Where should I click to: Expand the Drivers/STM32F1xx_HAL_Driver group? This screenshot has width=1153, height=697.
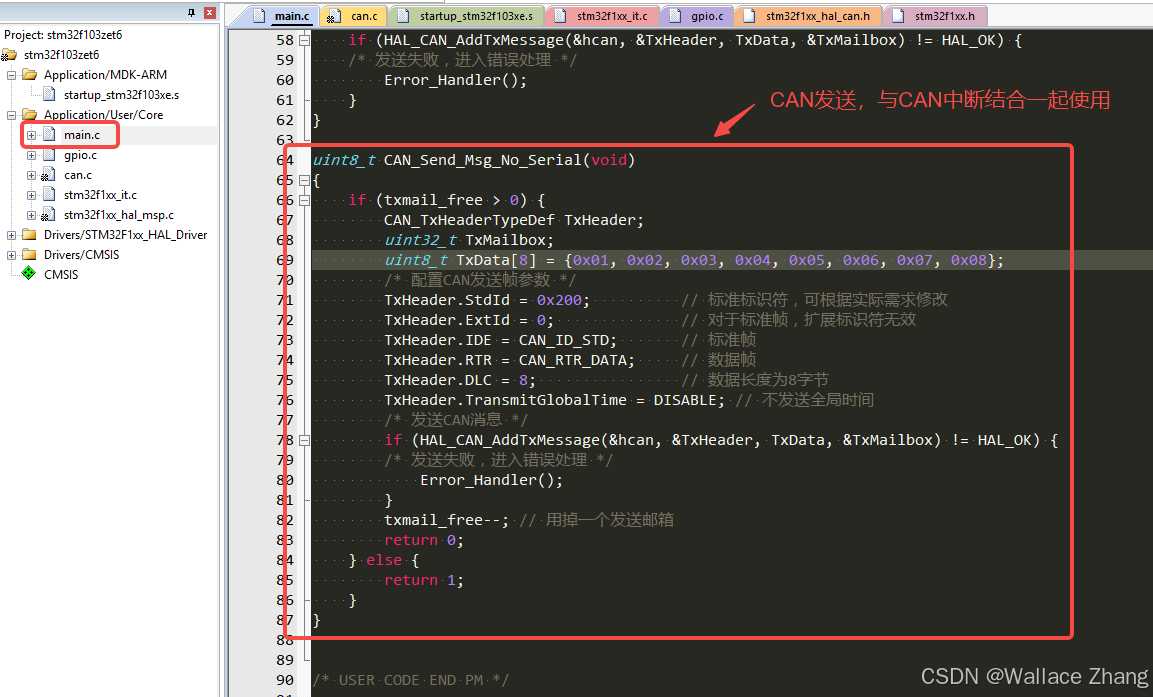(x=12, y=235)
